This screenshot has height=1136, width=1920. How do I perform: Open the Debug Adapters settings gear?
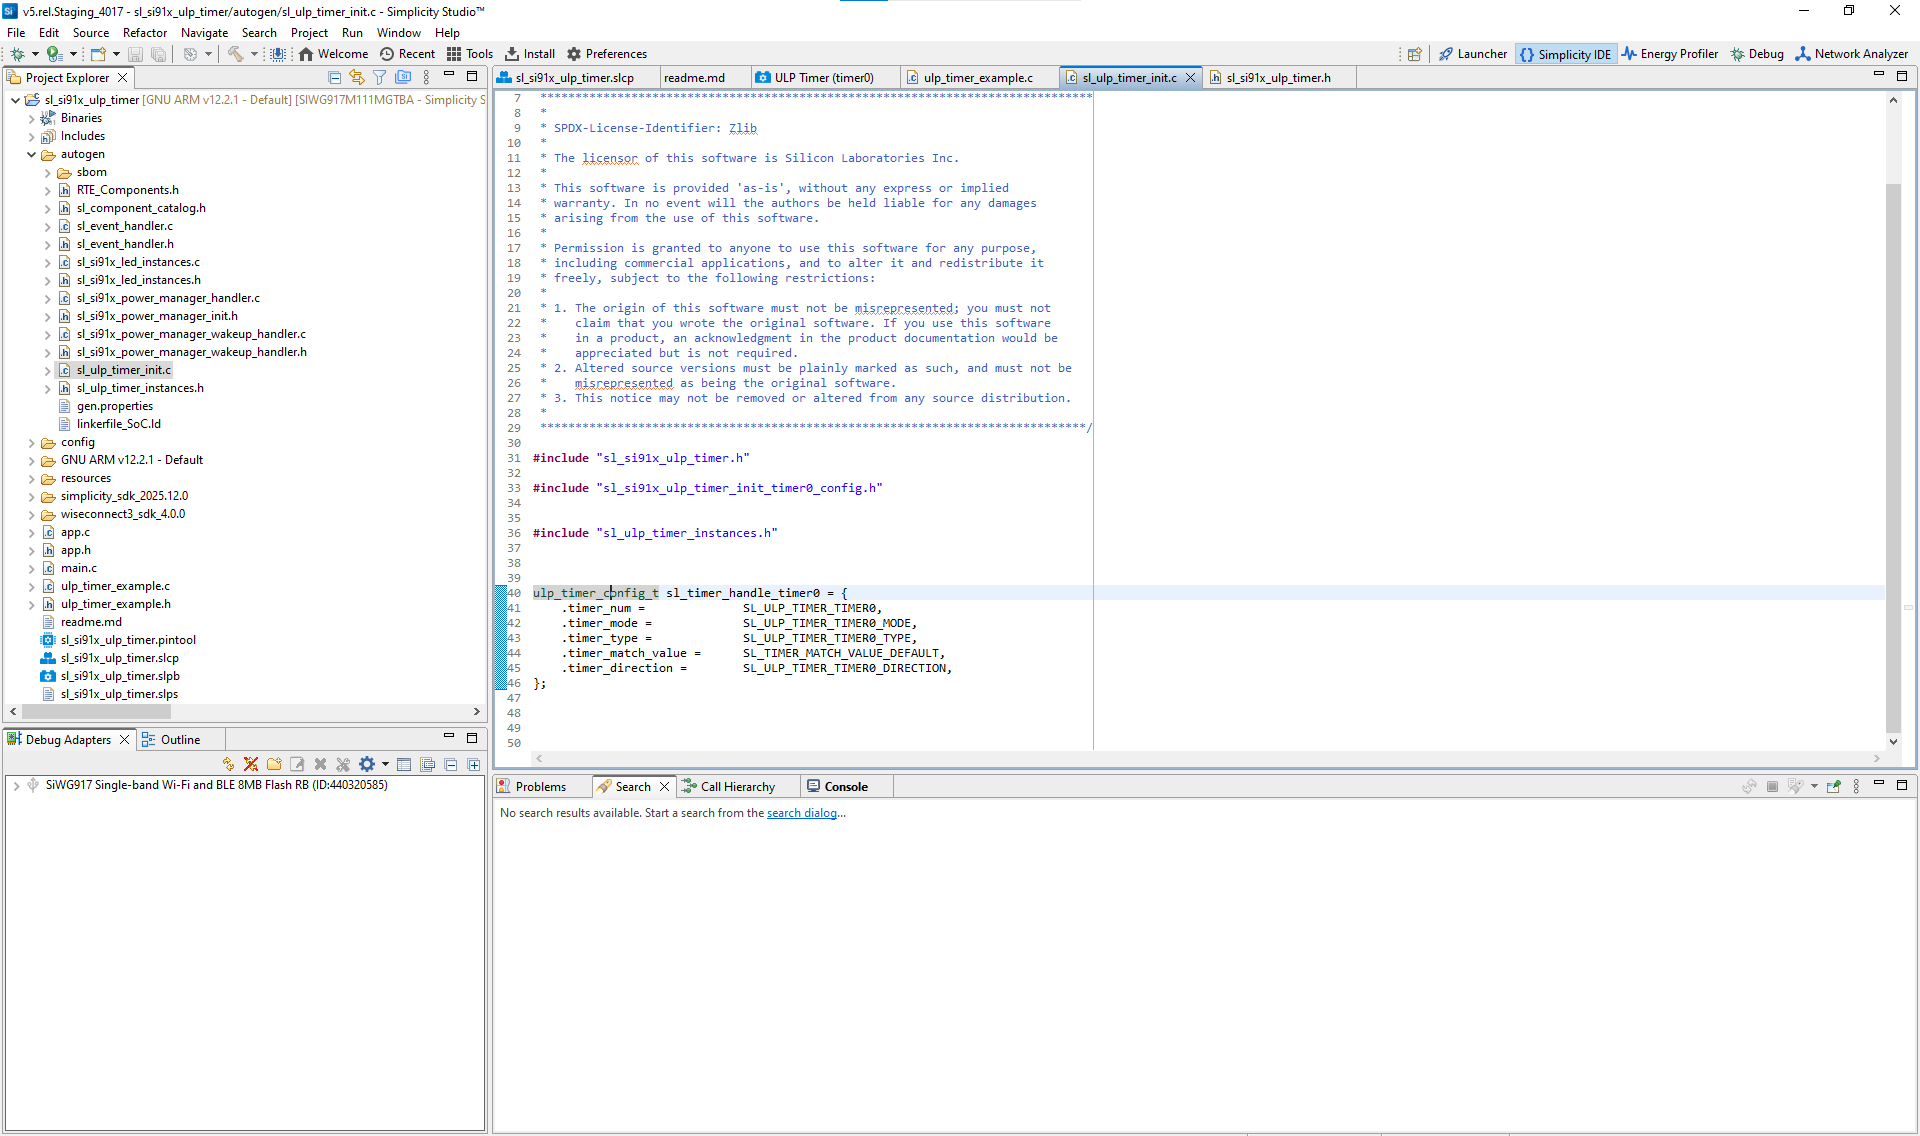click(368, 763)
